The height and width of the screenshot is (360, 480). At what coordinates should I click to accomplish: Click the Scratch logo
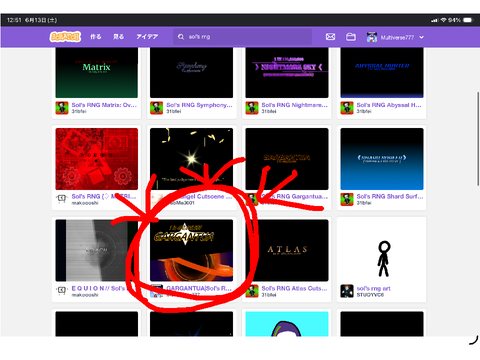point(65,37)
